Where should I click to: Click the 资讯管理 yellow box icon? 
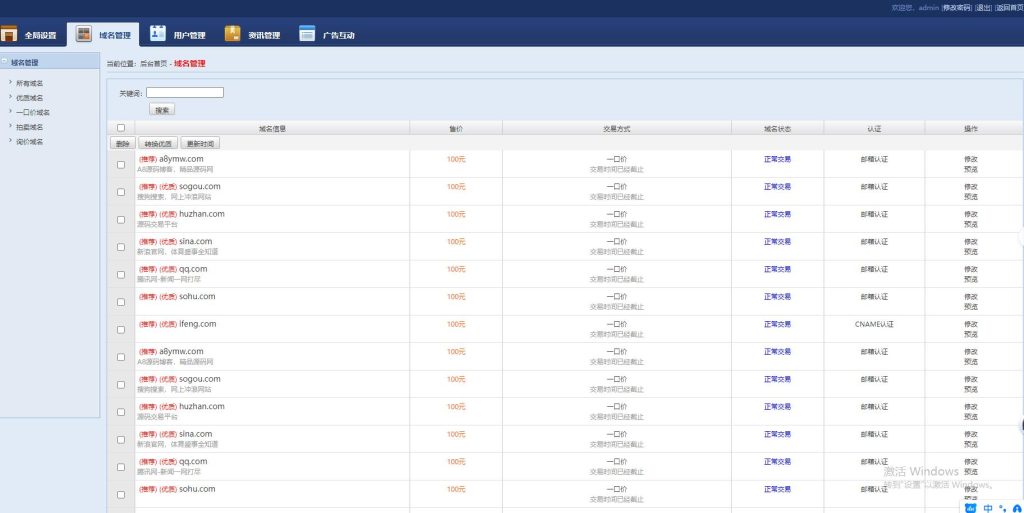[232, 33]
